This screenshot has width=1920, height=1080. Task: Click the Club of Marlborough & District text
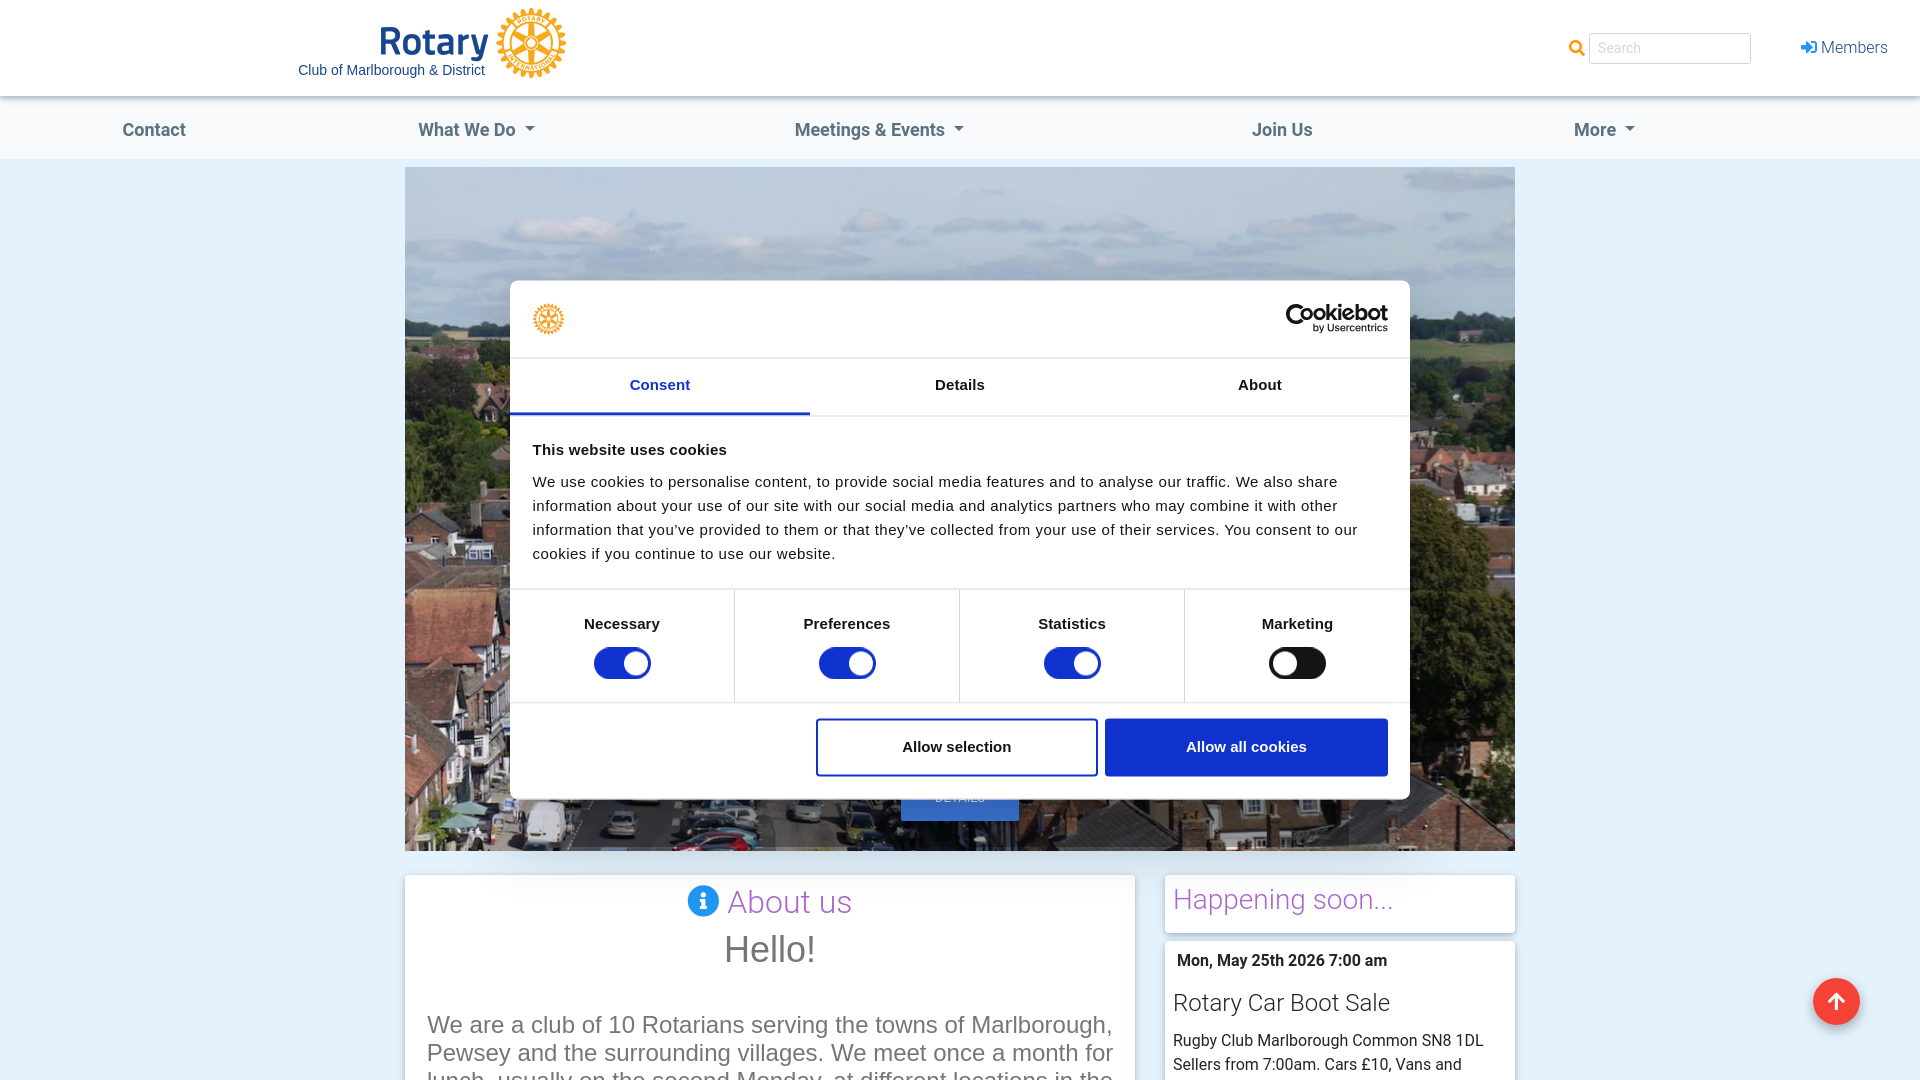pyautogui.click(x=391, y=70)
